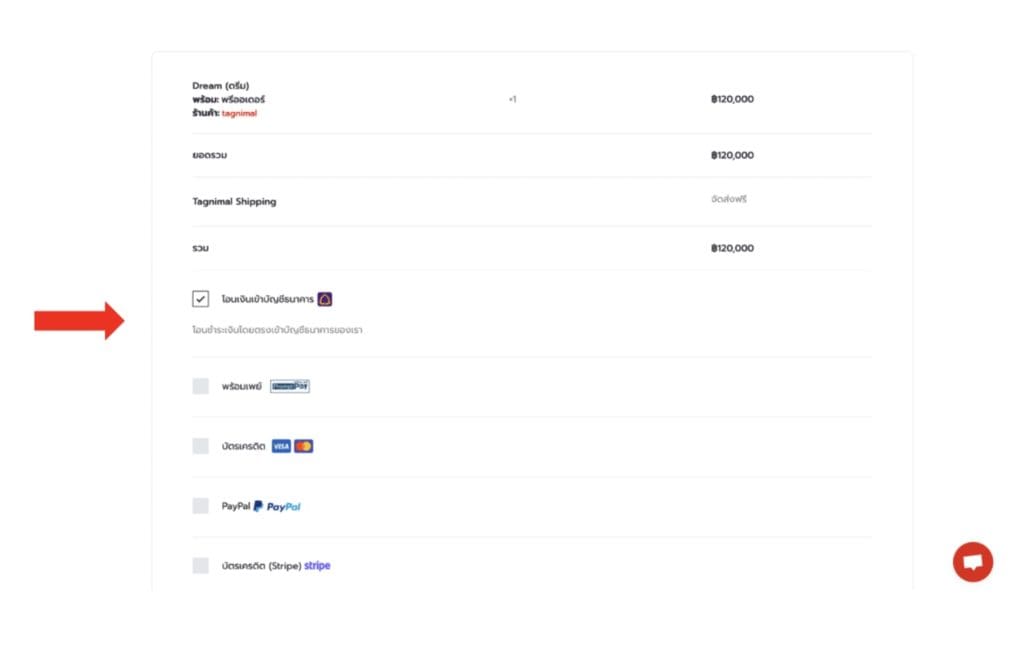Select the พร้อมเพย์ PromptPay checkbox
The height and width of the screenshot is (645, 1024).
[201, 386]
